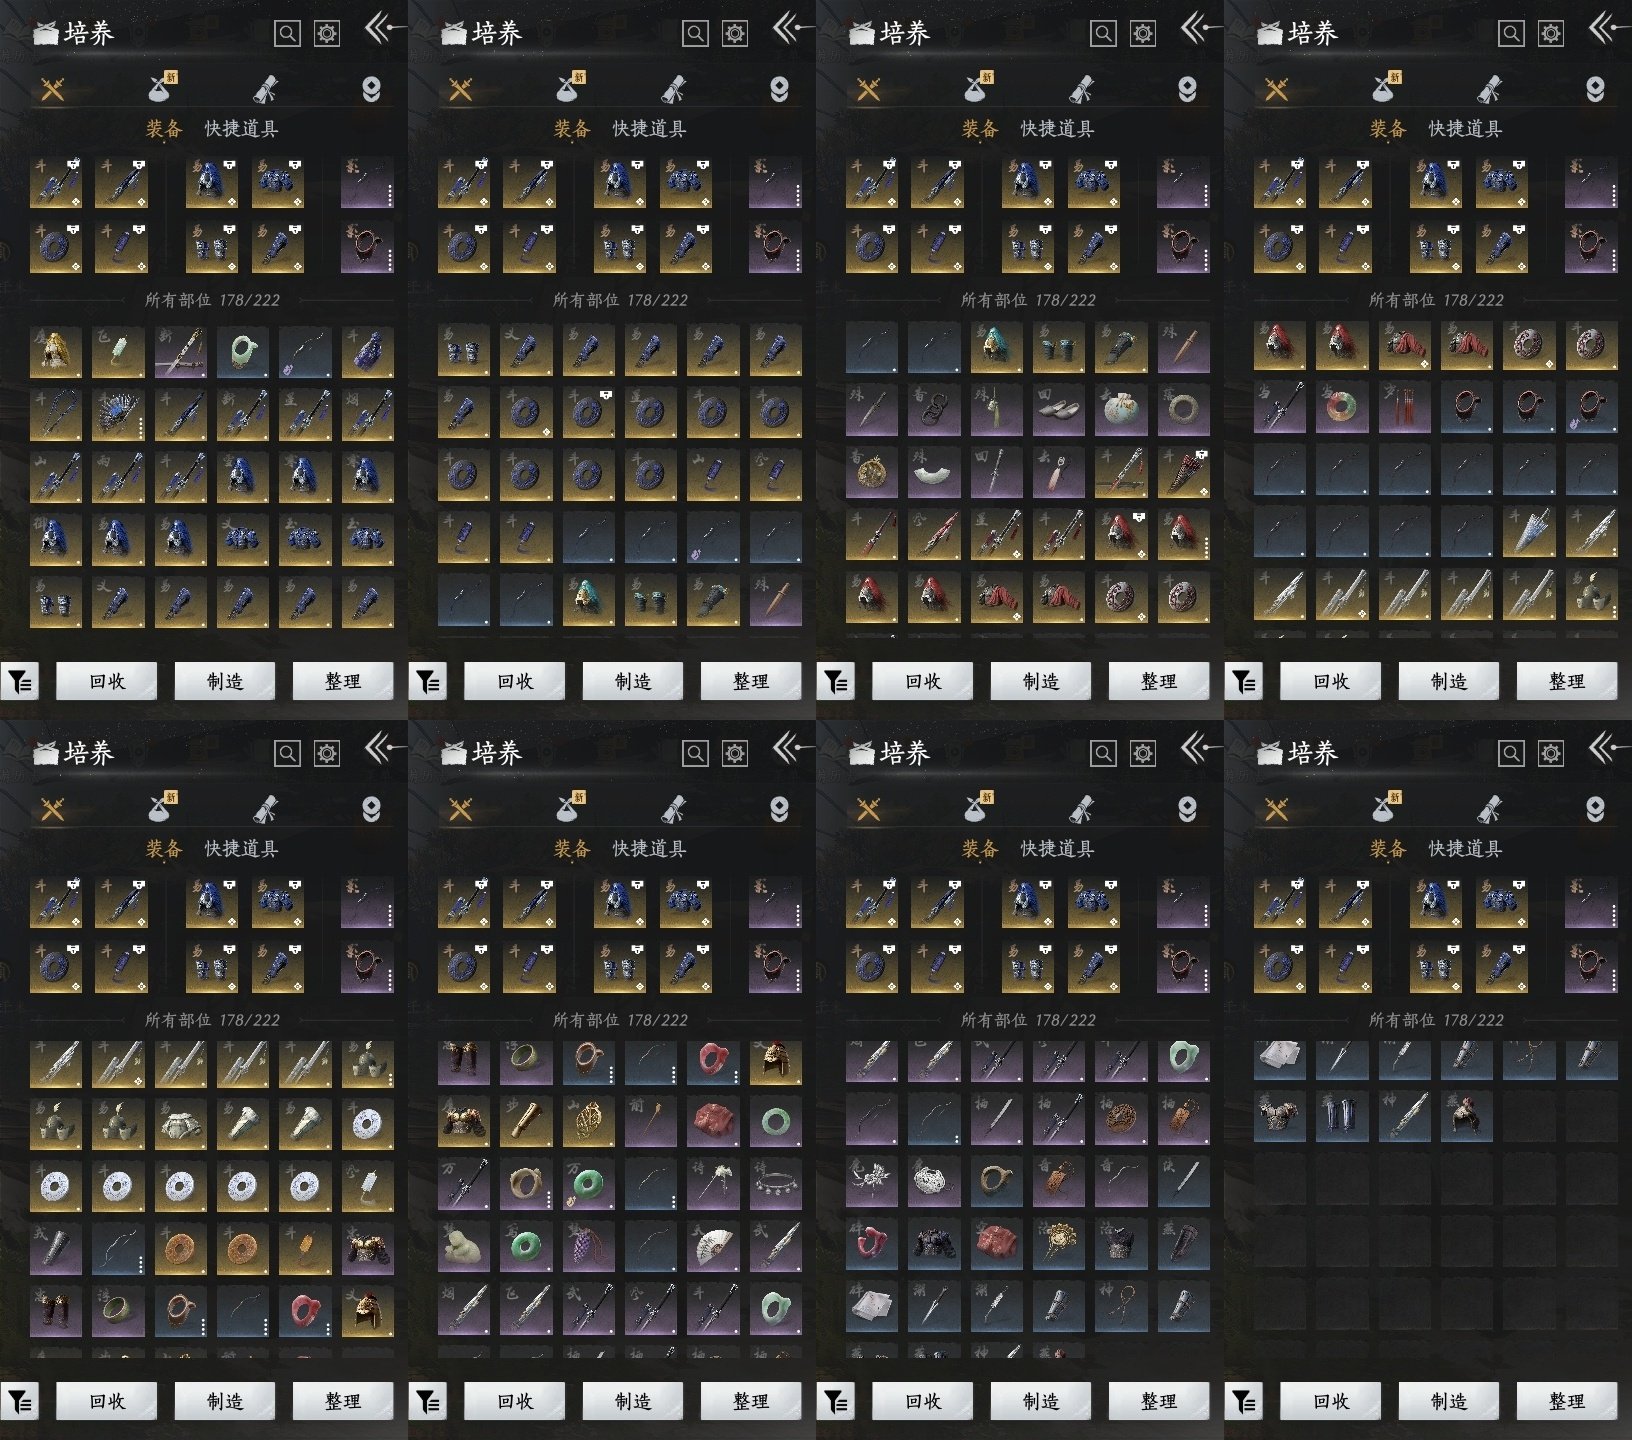The height and width of the screenshot is (1440, 1632).
Task: Click 整理 in the bottom-left panel
Action: coord(343,1401)
